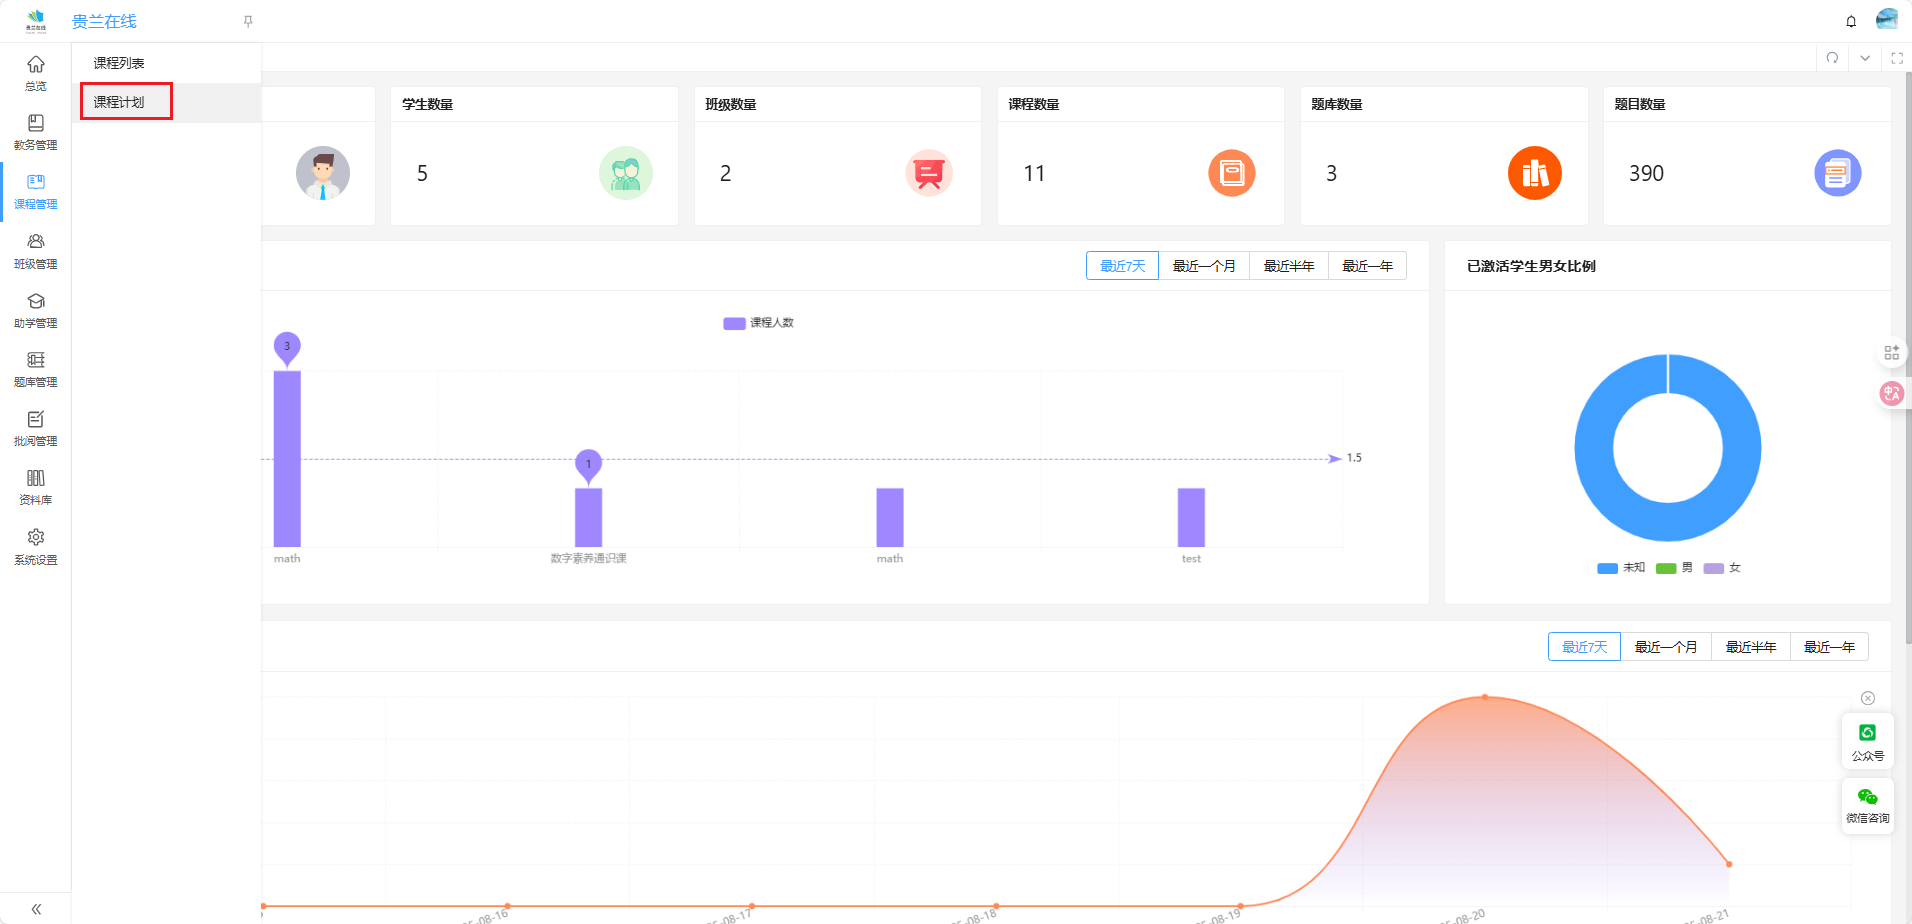Open 班级管理 sidebar section
1912x924 pixels.
tap(36, 251)
